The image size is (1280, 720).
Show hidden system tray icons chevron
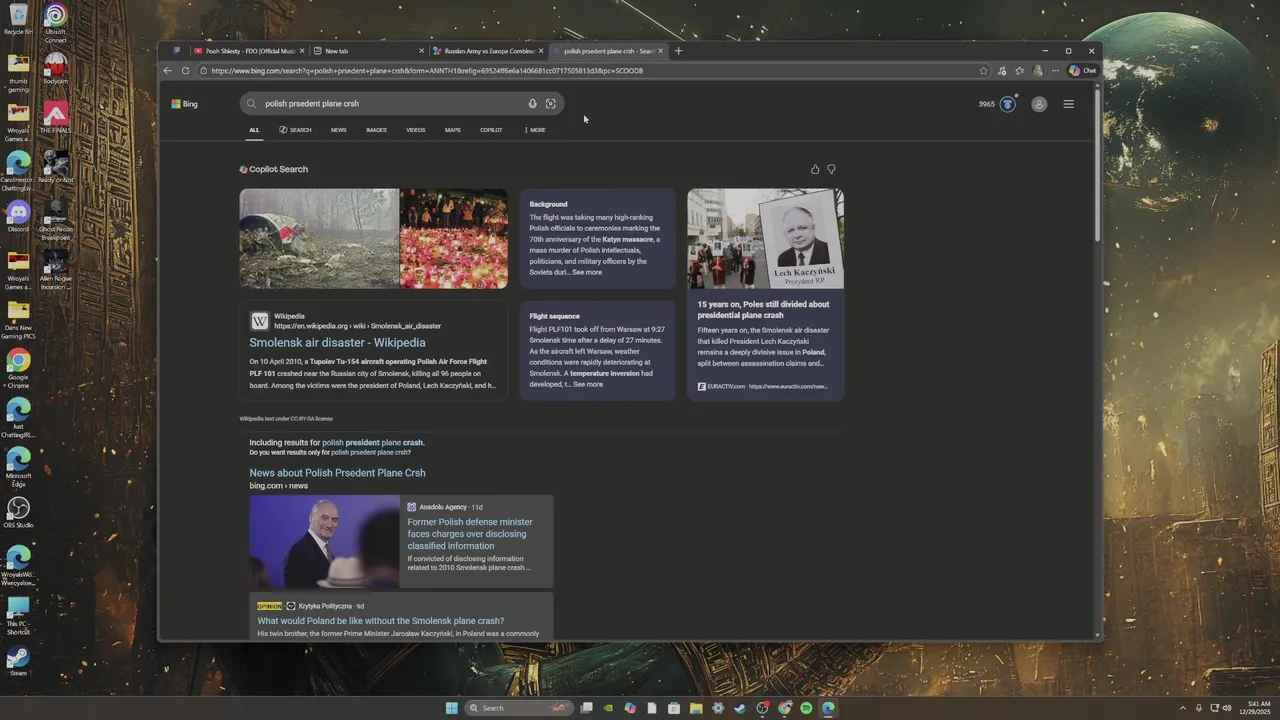coord(1183,708)
